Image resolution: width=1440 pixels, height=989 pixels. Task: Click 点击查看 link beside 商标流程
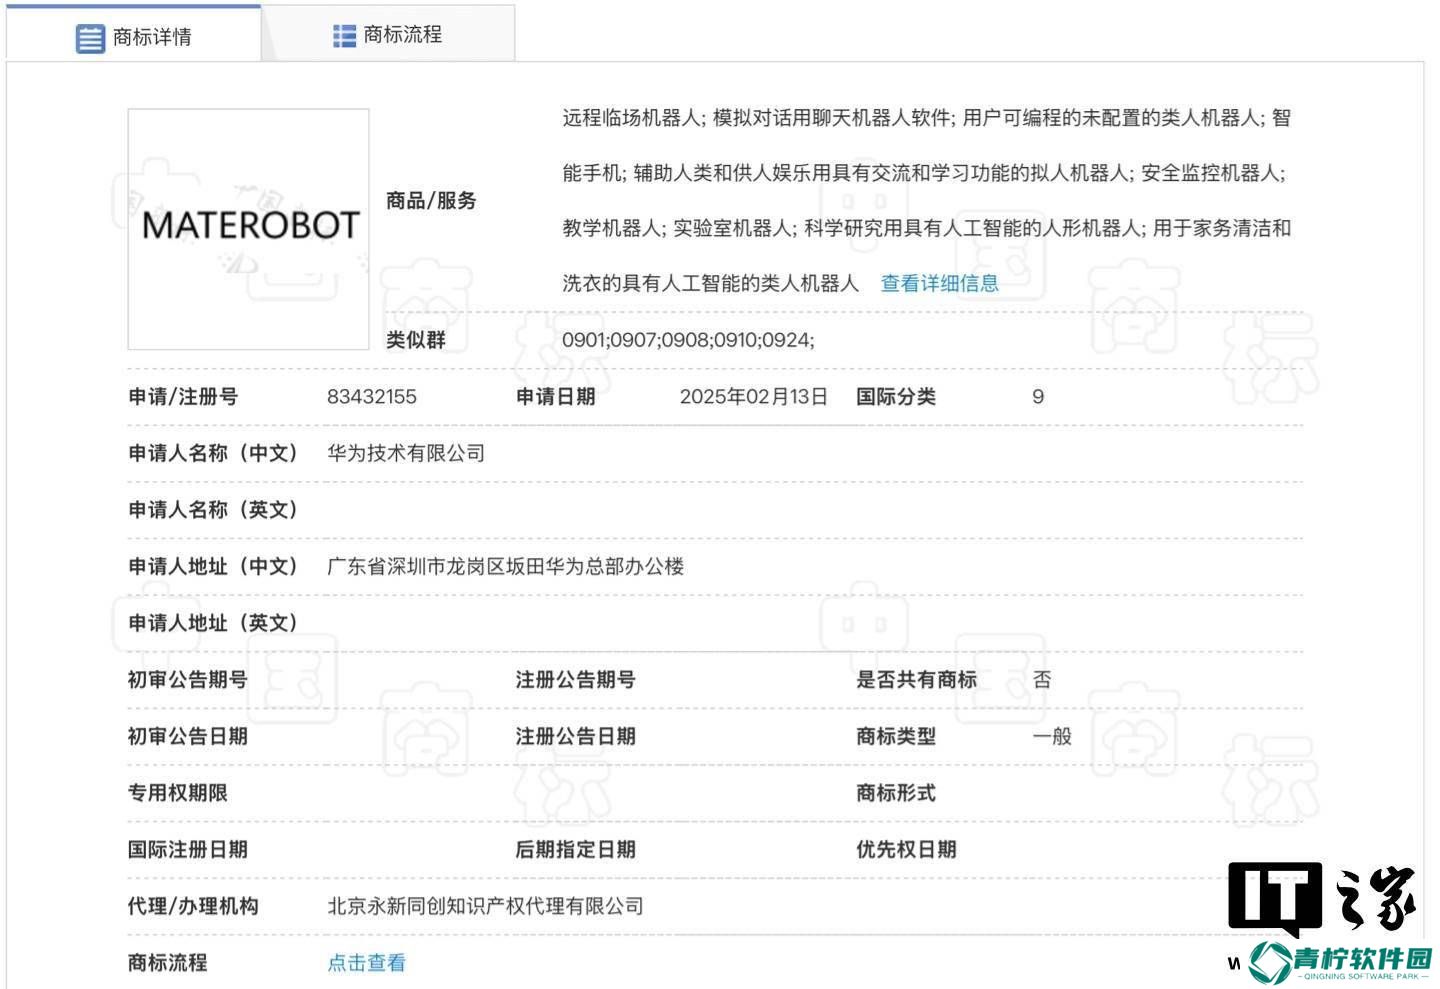pos(366,963)
